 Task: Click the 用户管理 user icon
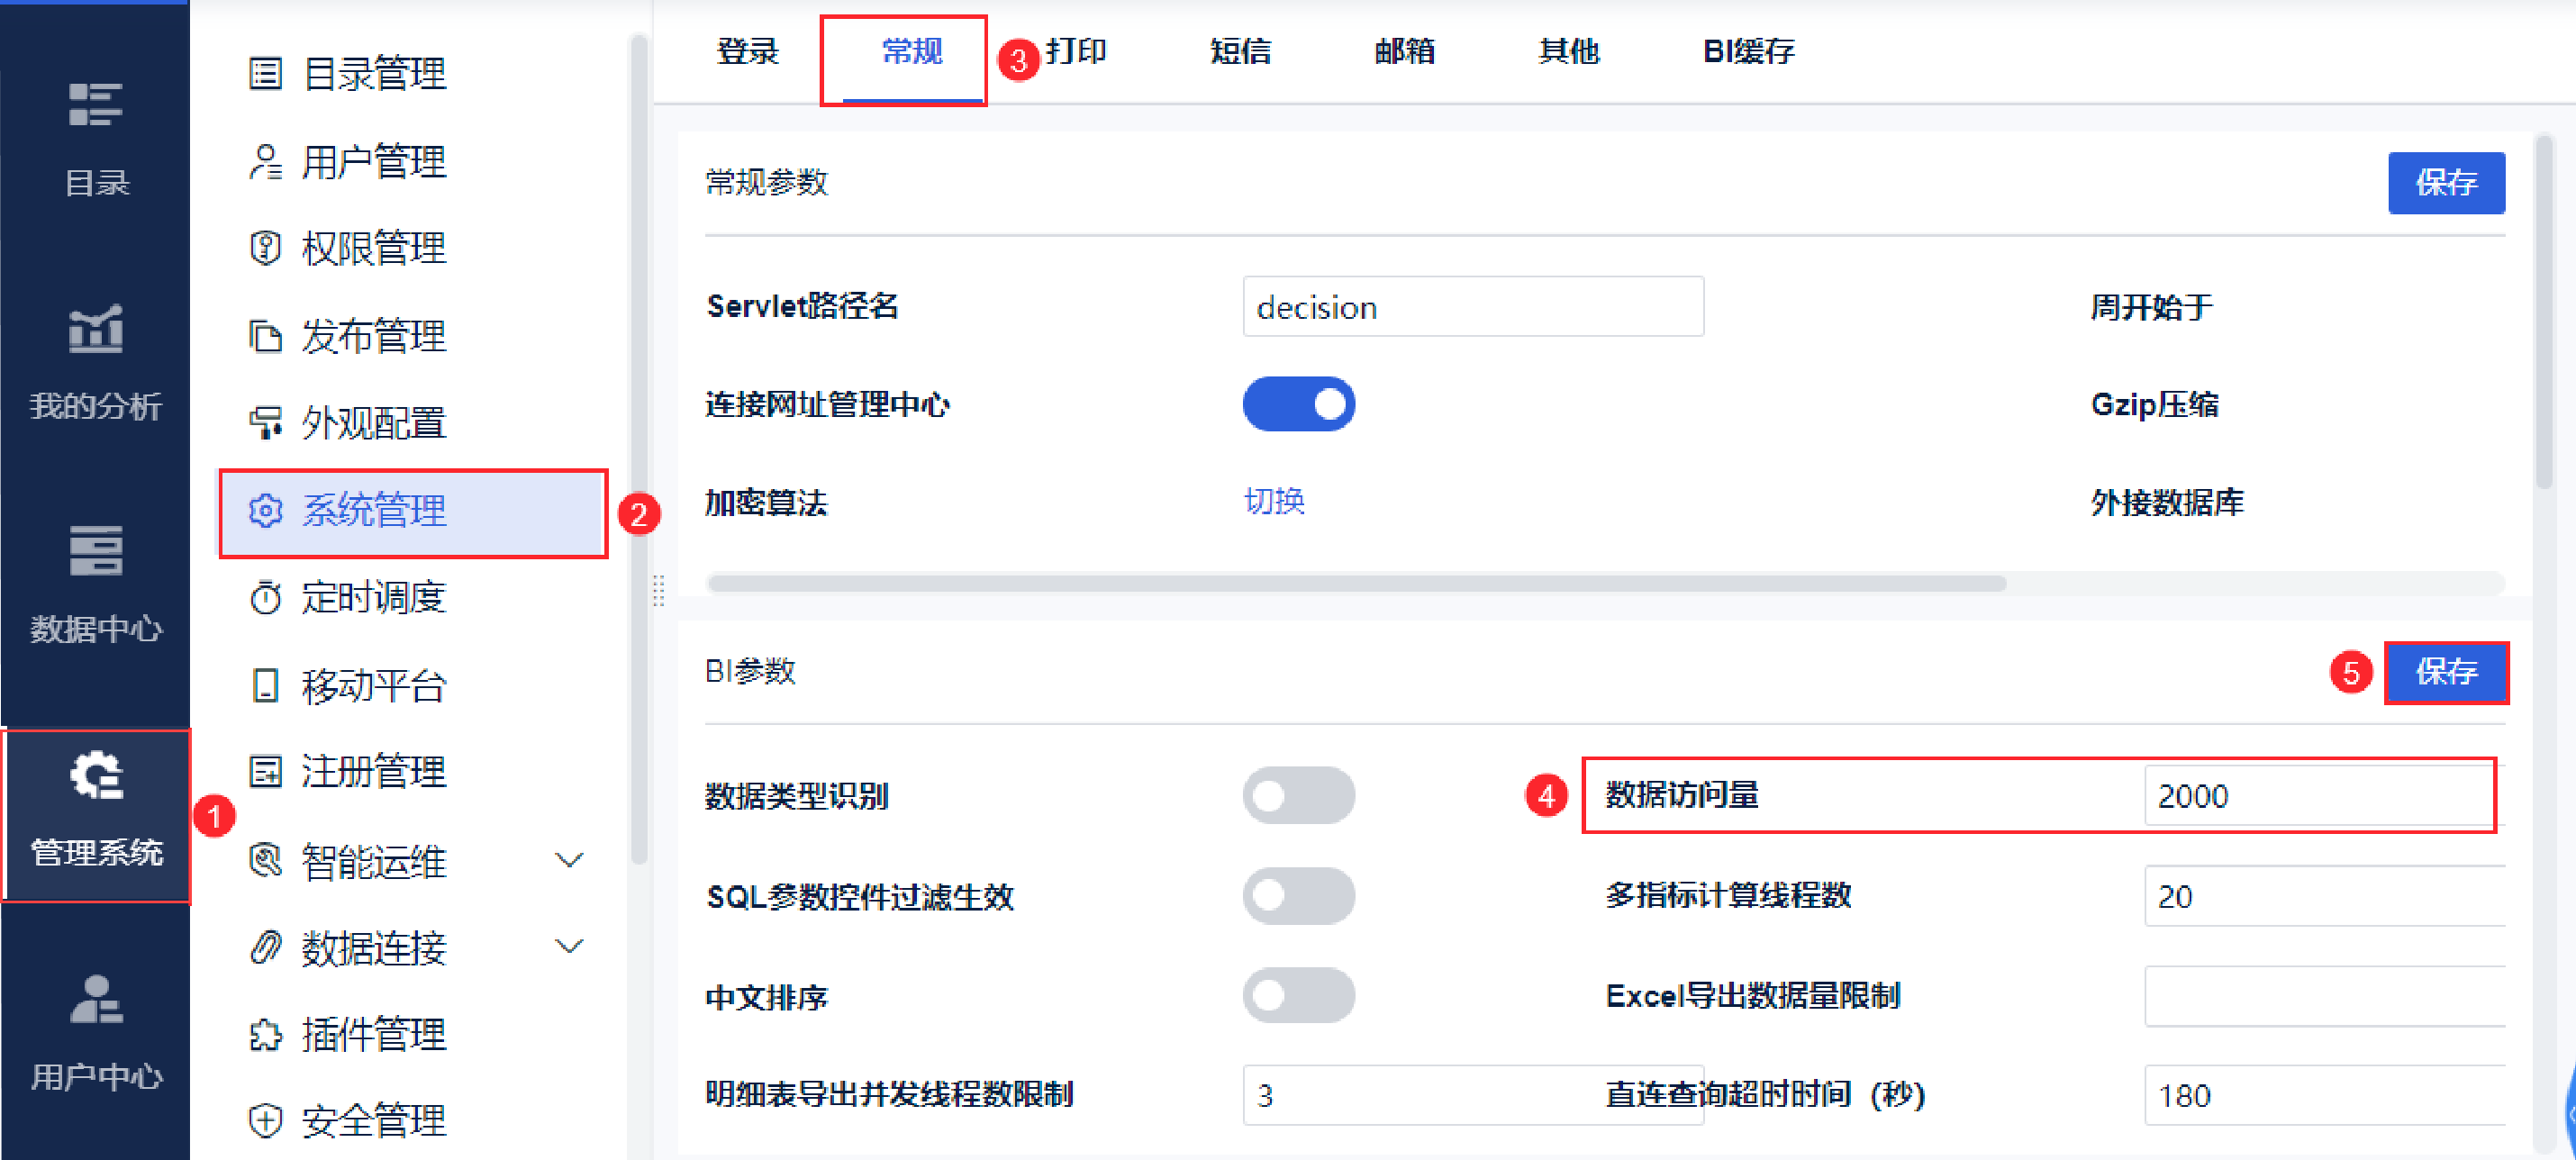(265, 162)
